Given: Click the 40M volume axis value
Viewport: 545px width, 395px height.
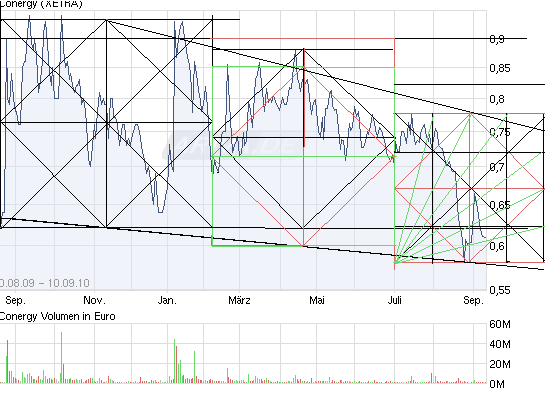Looking at the screenshot, I should (500, 344).
